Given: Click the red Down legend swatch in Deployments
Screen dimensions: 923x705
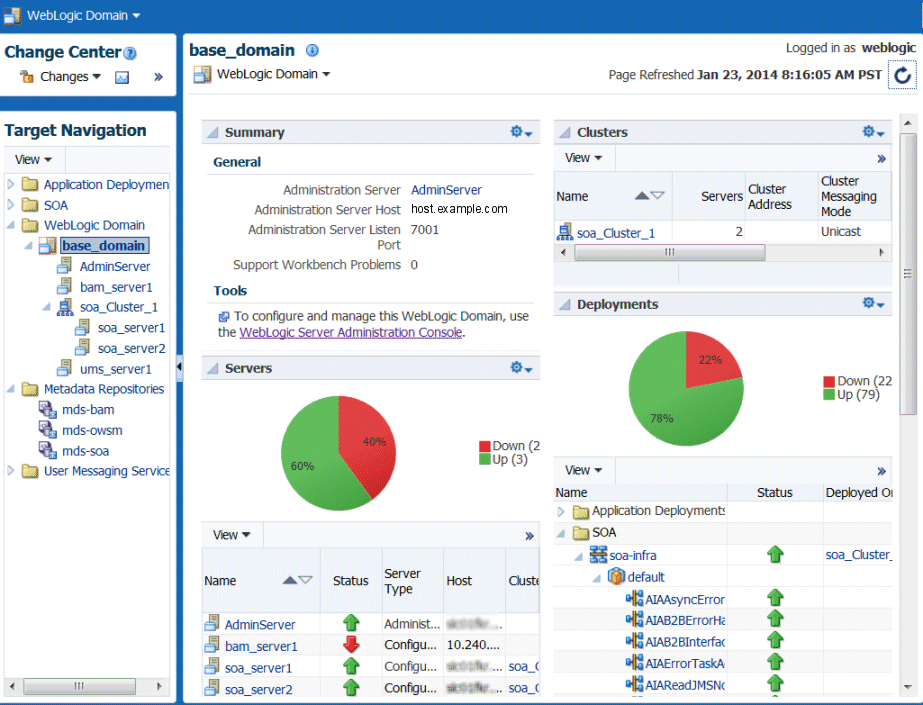Looking at the screenshot, I should pyautogui.click(x=829, y=381).
